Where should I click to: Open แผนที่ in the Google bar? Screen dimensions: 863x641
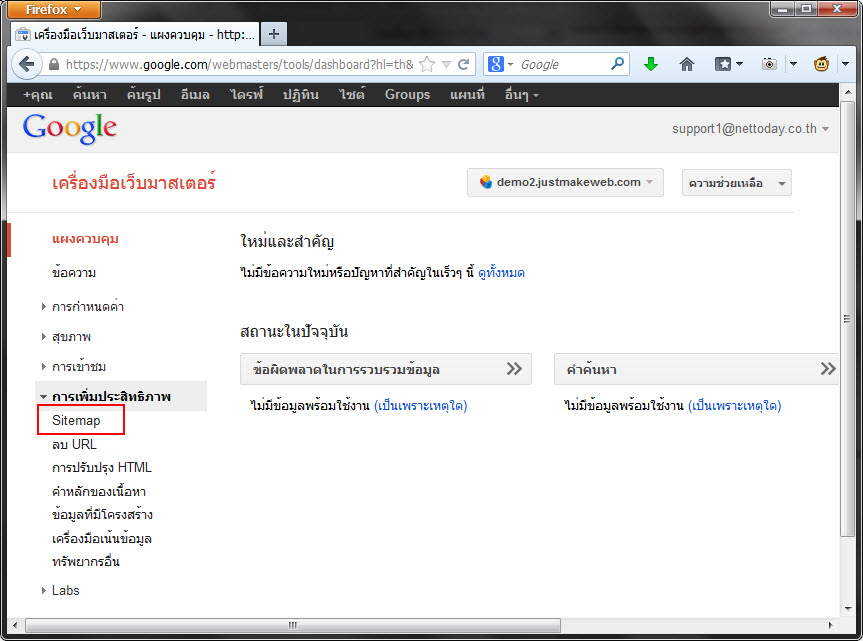pyautogui.click(x=467, y=95)
